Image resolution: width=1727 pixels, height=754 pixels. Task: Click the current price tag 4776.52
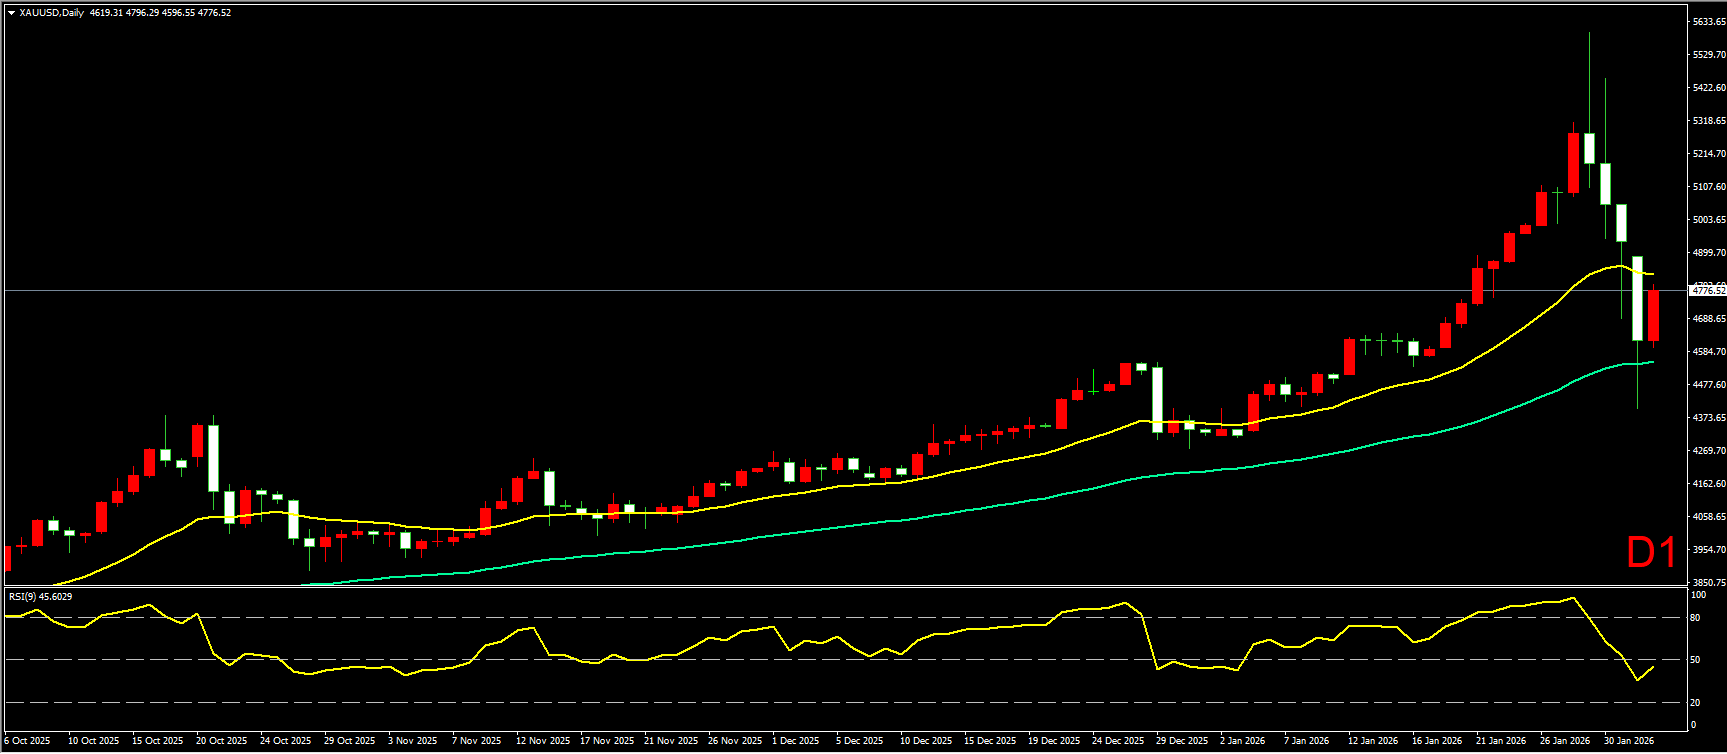click(1707, 291)
